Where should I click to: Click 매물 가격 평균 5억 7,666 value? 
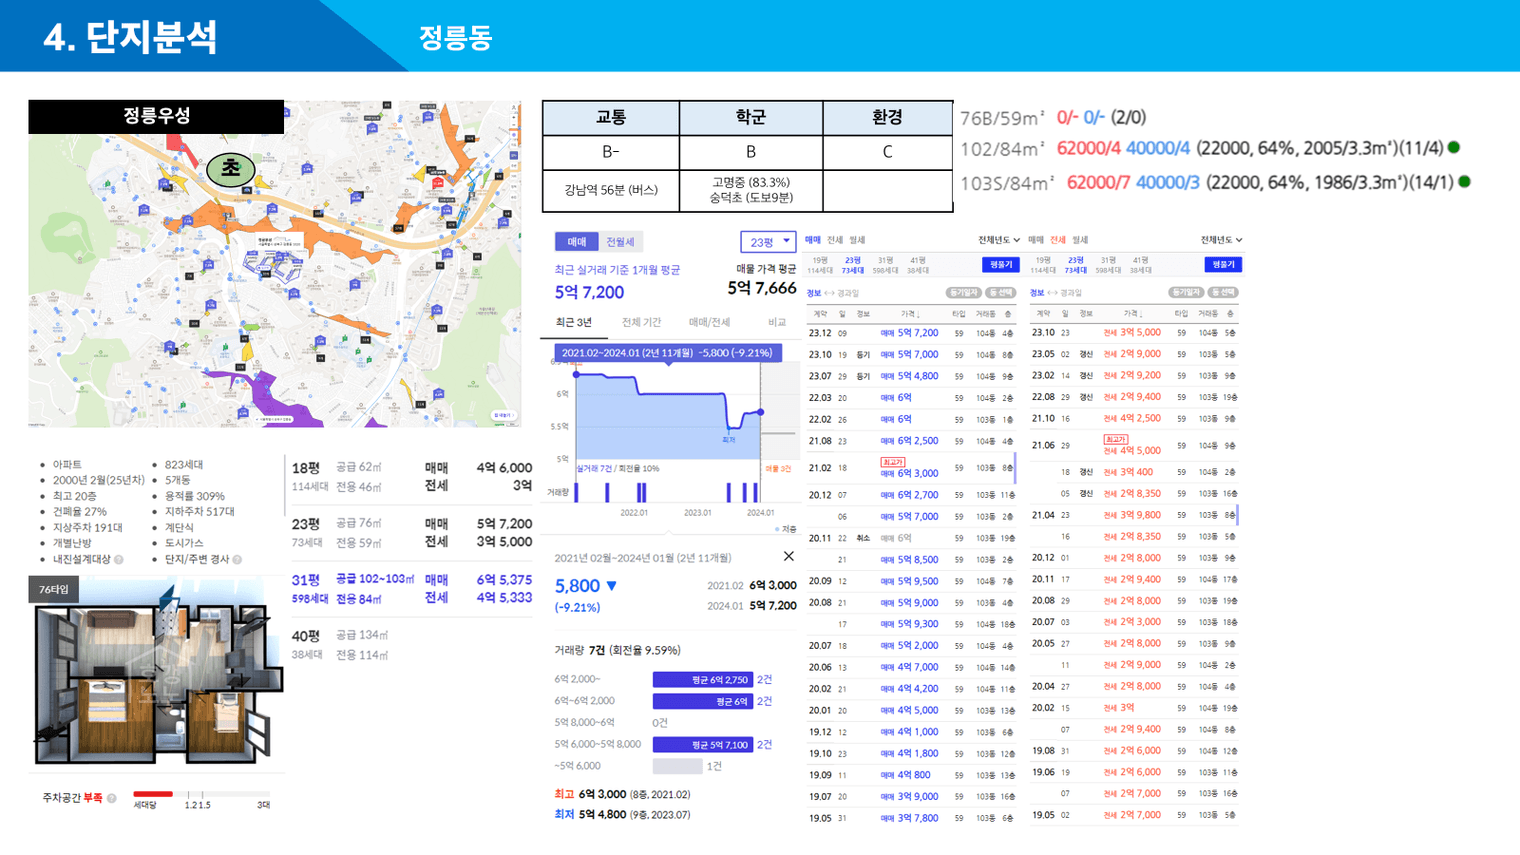coord(762,288)
